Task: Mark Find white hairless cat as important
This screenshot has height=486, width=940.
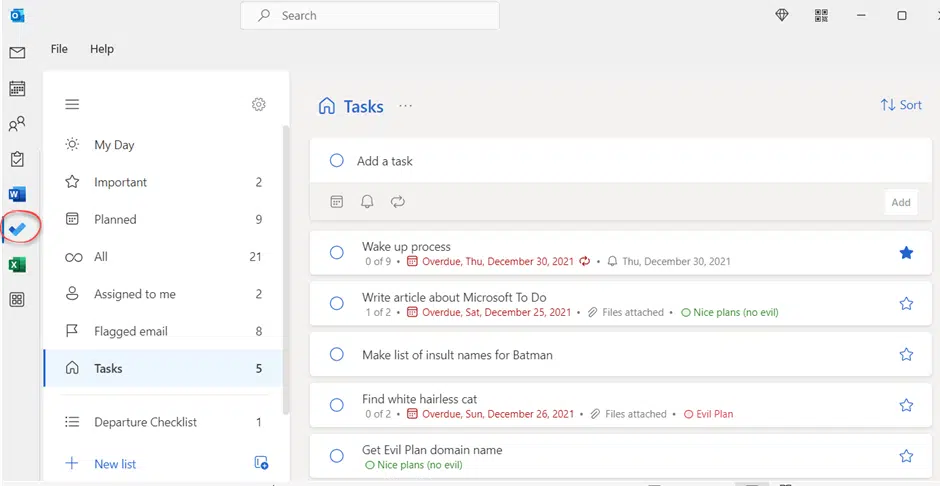Action: 906,406
